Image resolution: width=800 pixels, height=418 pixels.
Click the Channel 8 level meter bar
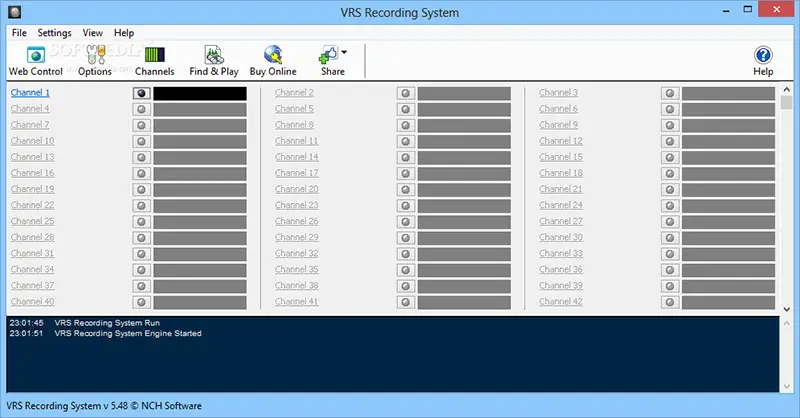[464, 126]
